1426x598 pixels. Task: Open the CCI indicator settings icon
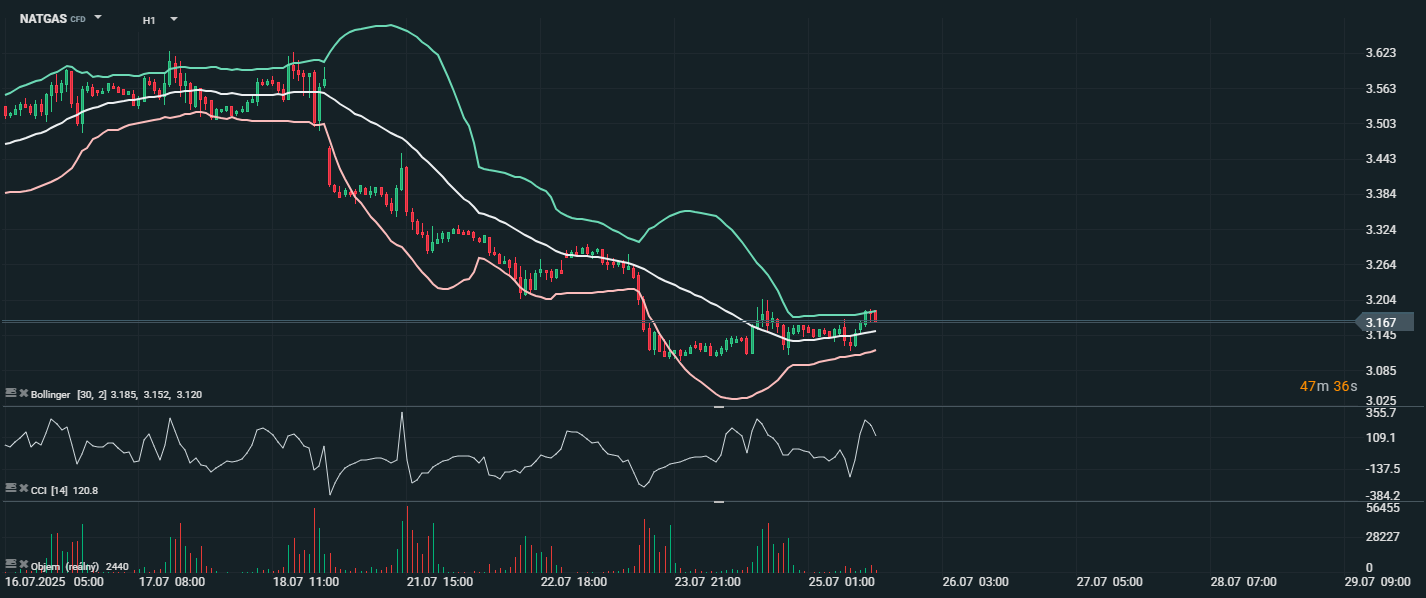pyautogui.click(x=10, y=489)
